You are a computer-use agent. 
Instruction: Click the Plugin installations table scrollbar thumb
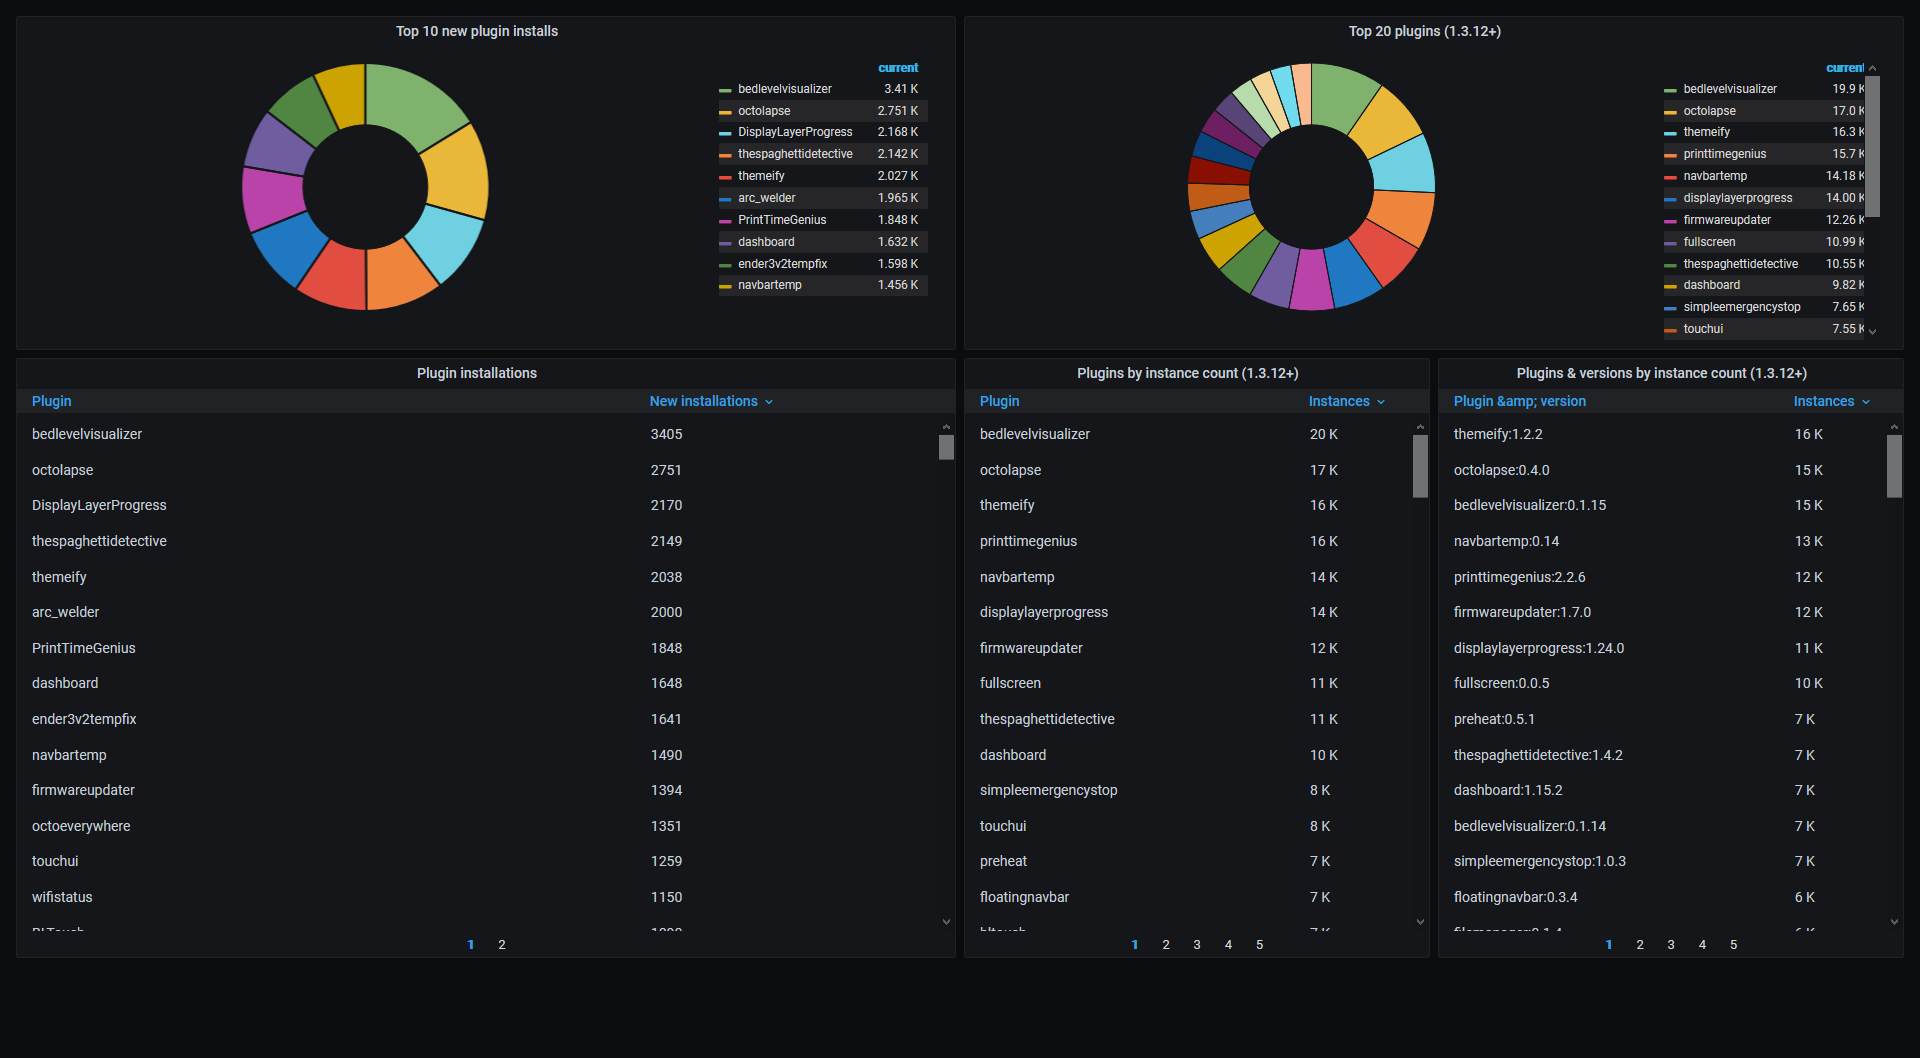point(946,447)
